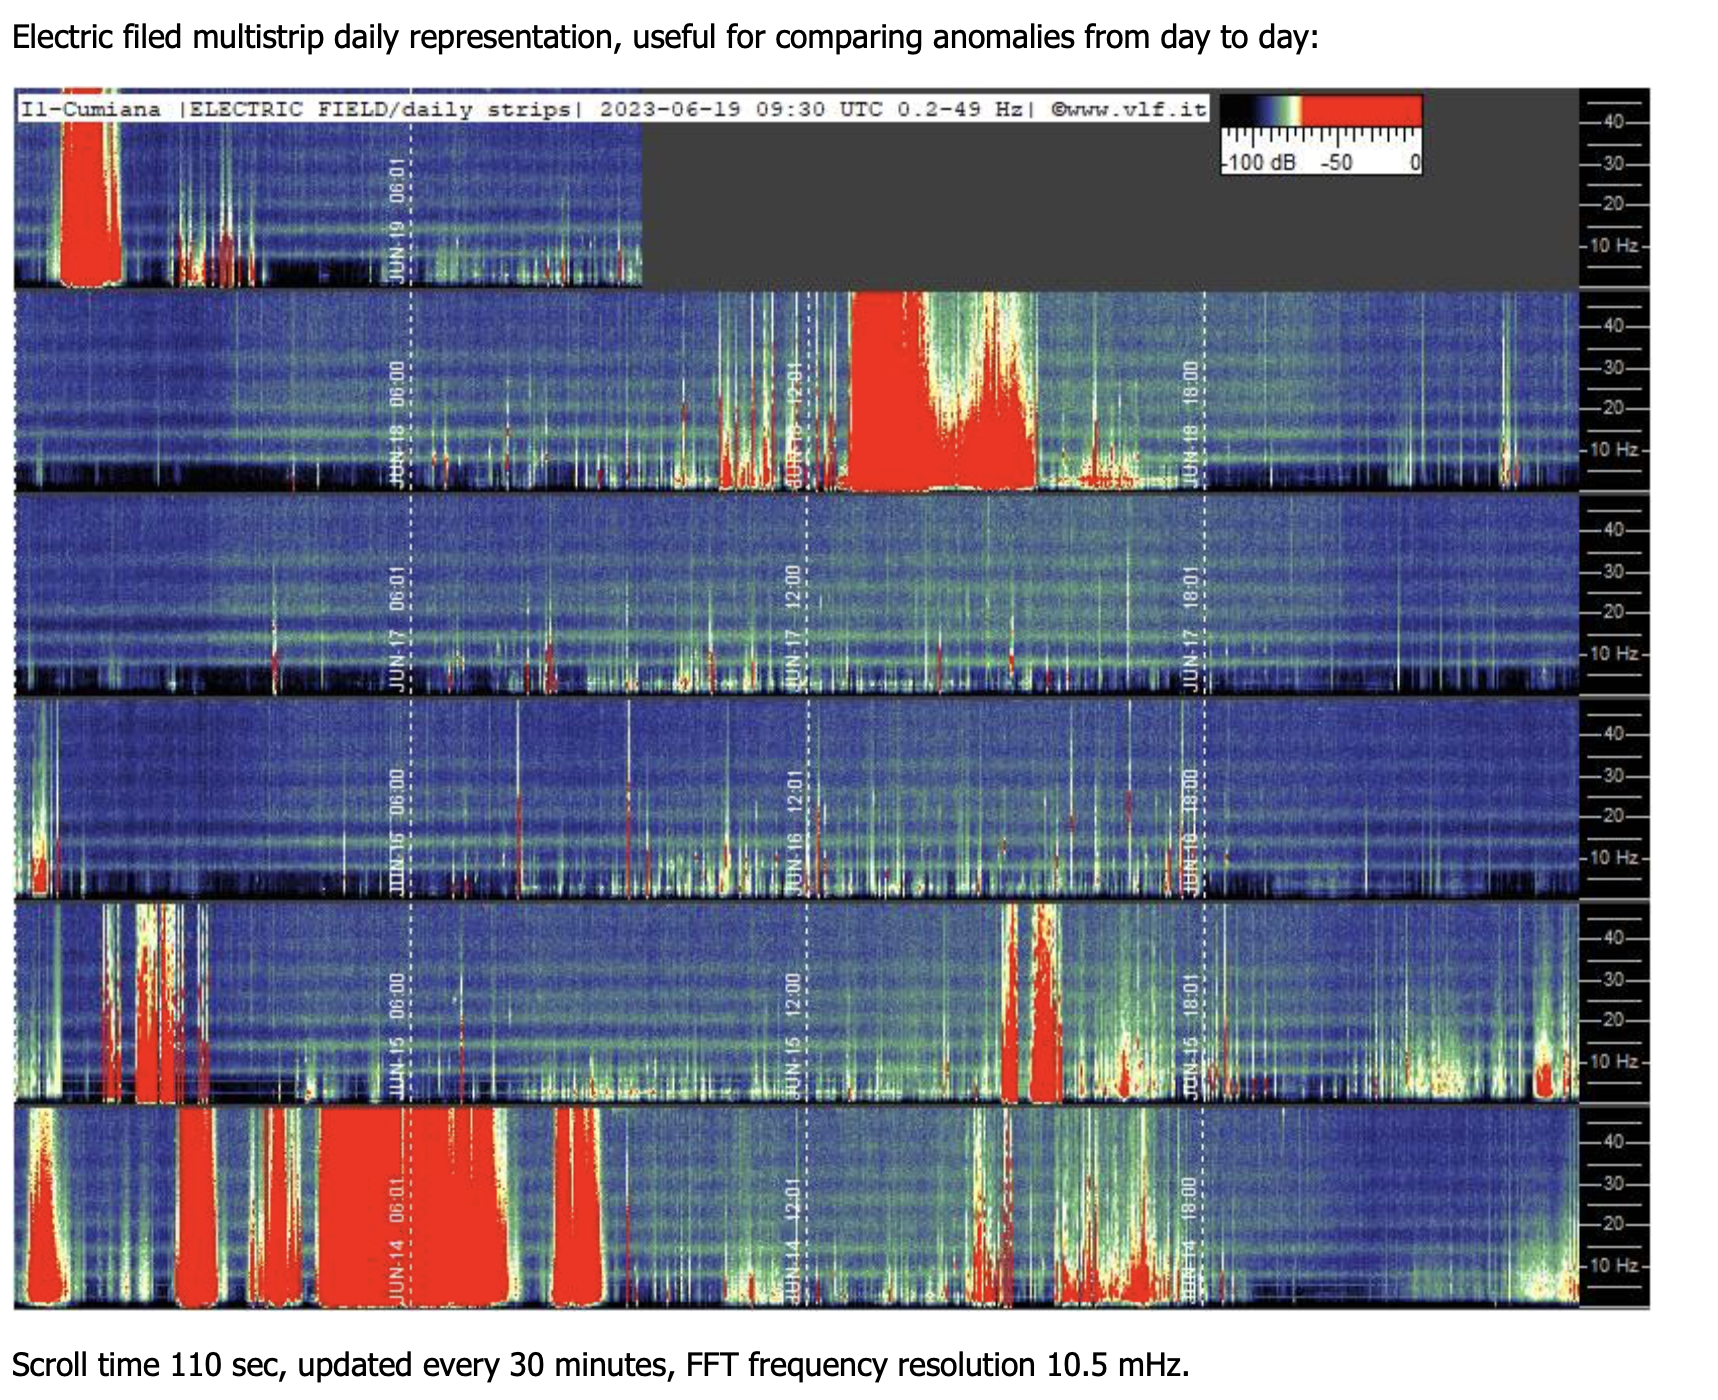This screenshot has height=1400, width=1718.
Task: Click the '12:01' time marker in JUN-14 strip
Action: point(794,1200)
